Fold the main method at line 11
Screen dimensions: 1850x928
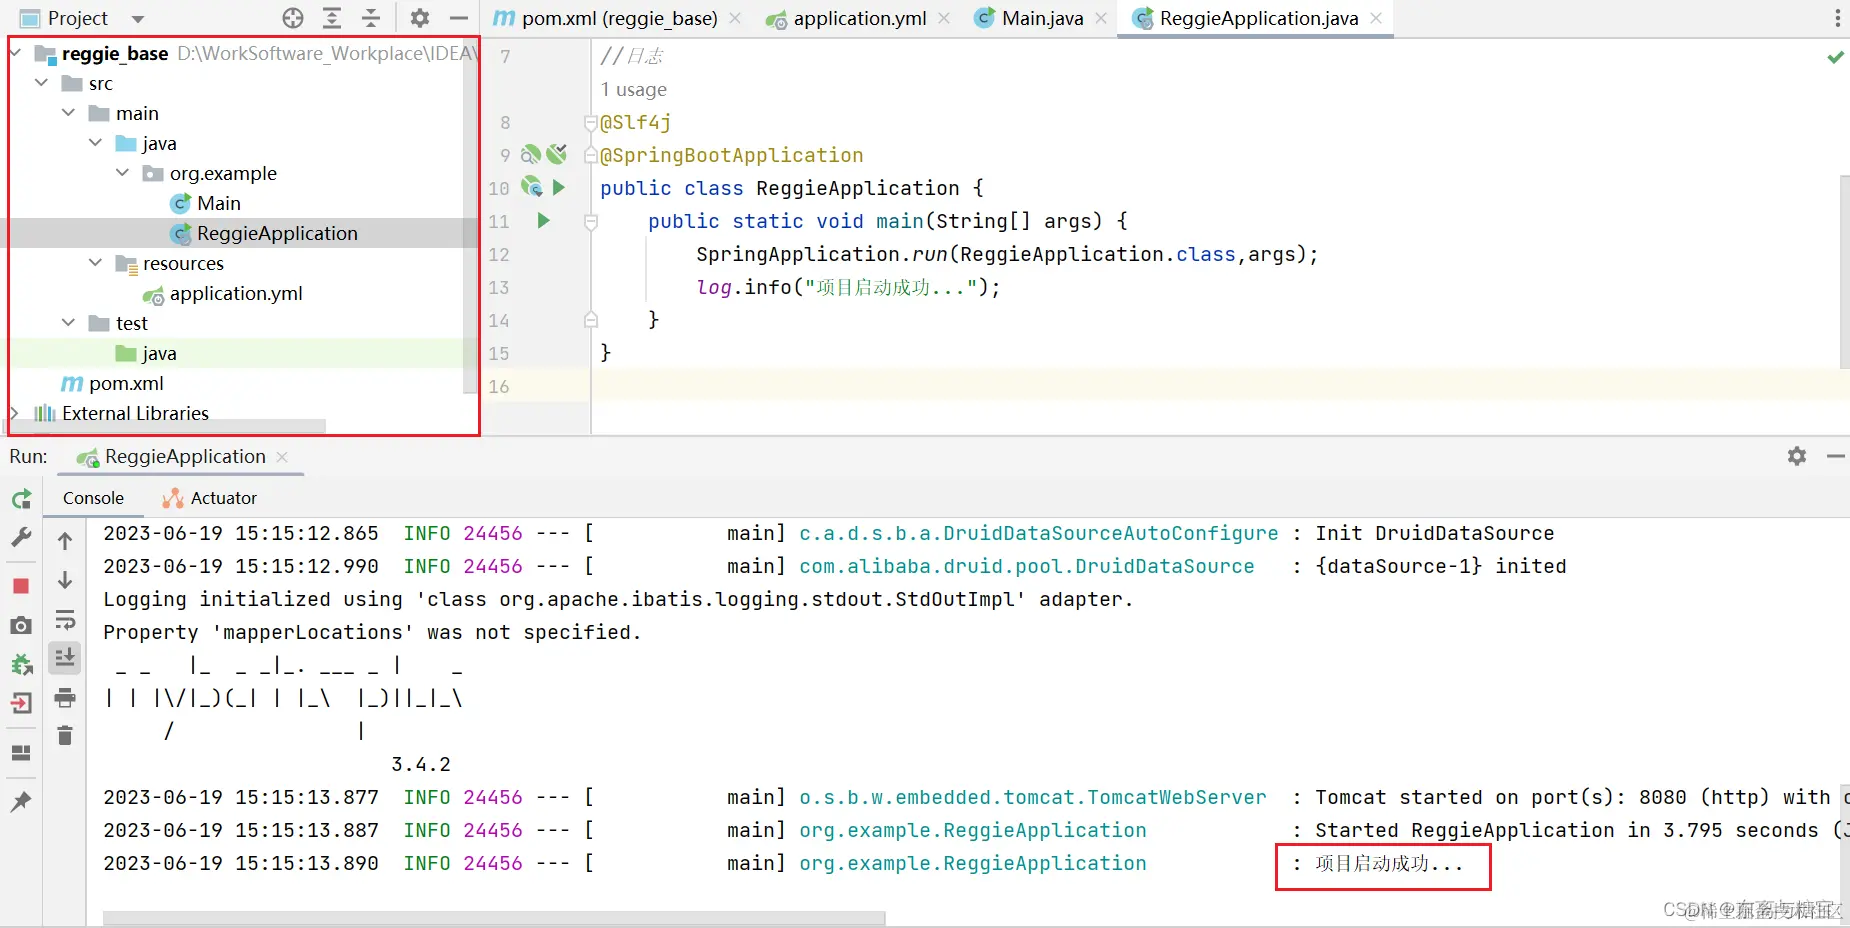tap(591, 221)
